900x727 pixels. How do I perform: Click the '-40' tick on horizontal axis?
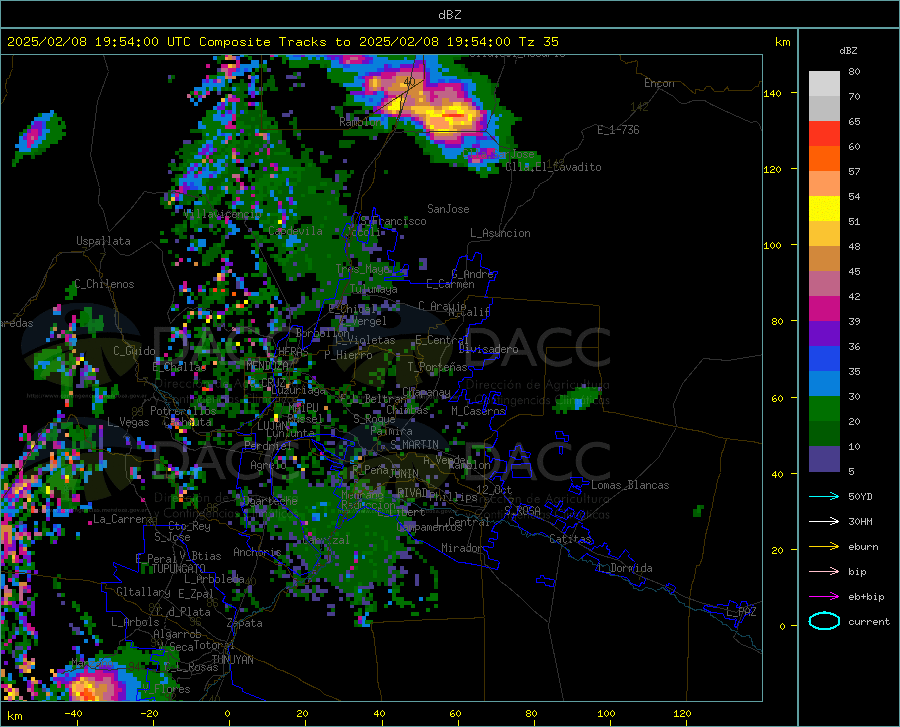click(x=73, y=714)
